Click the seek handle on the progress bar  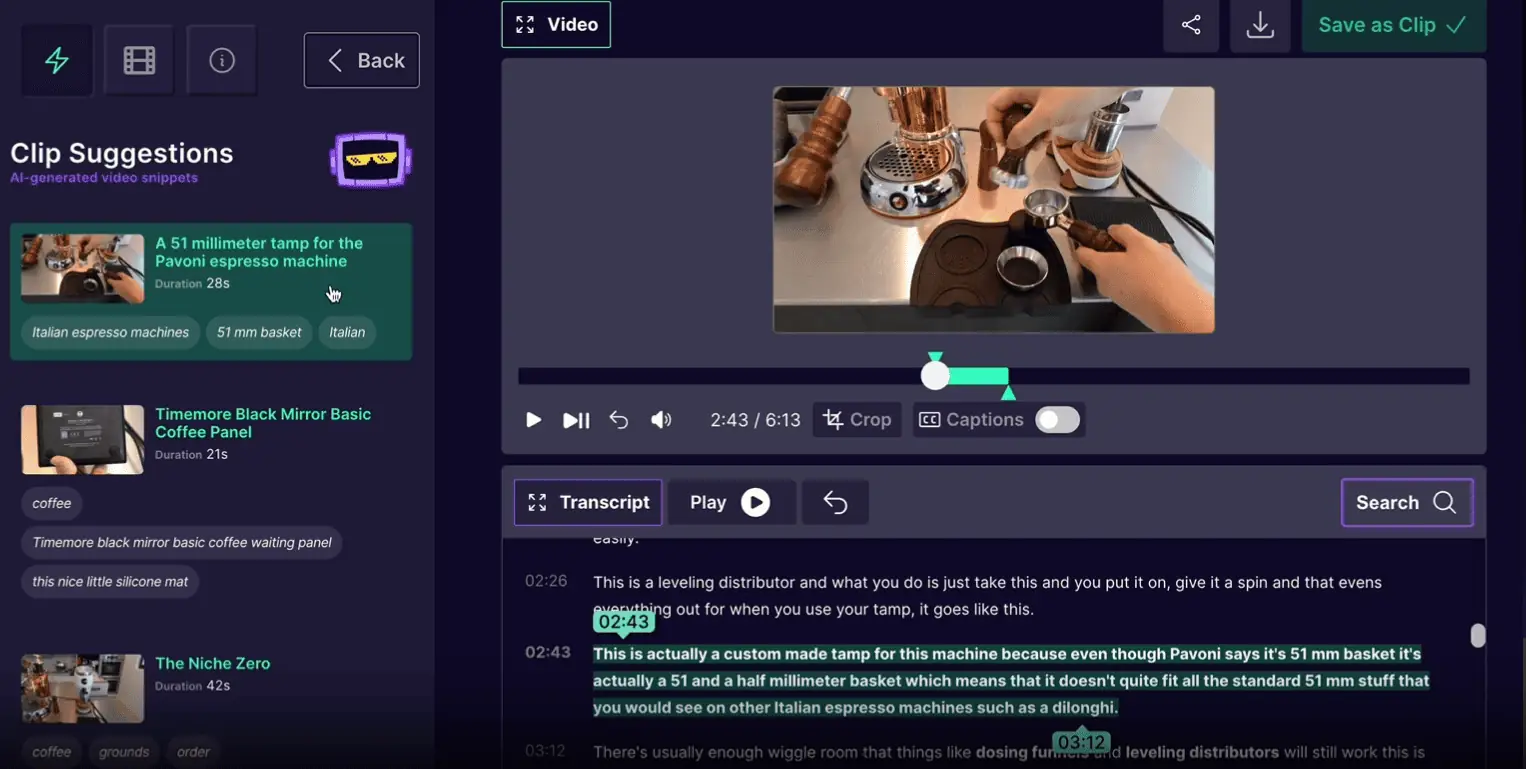(x=934, y=374)
